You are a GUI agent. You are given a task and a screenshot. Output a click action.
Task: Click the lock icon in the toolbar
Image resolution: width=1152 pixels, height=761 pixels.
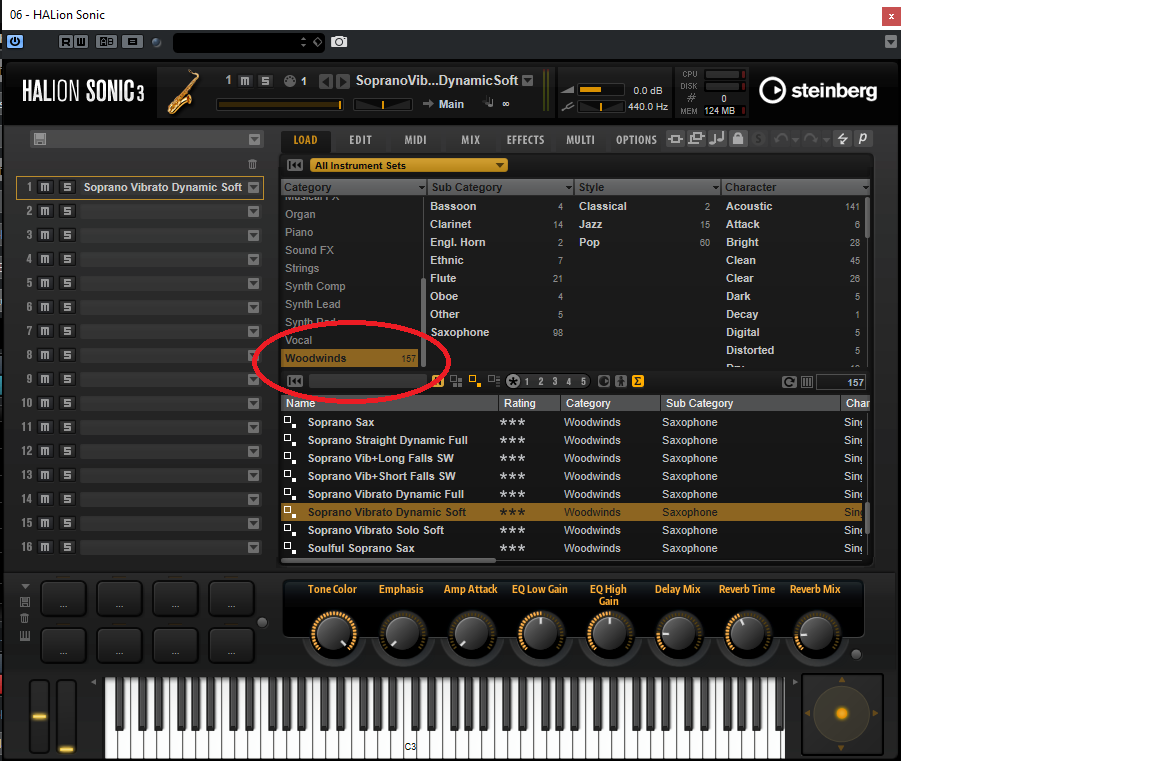[x=738, y=138]
